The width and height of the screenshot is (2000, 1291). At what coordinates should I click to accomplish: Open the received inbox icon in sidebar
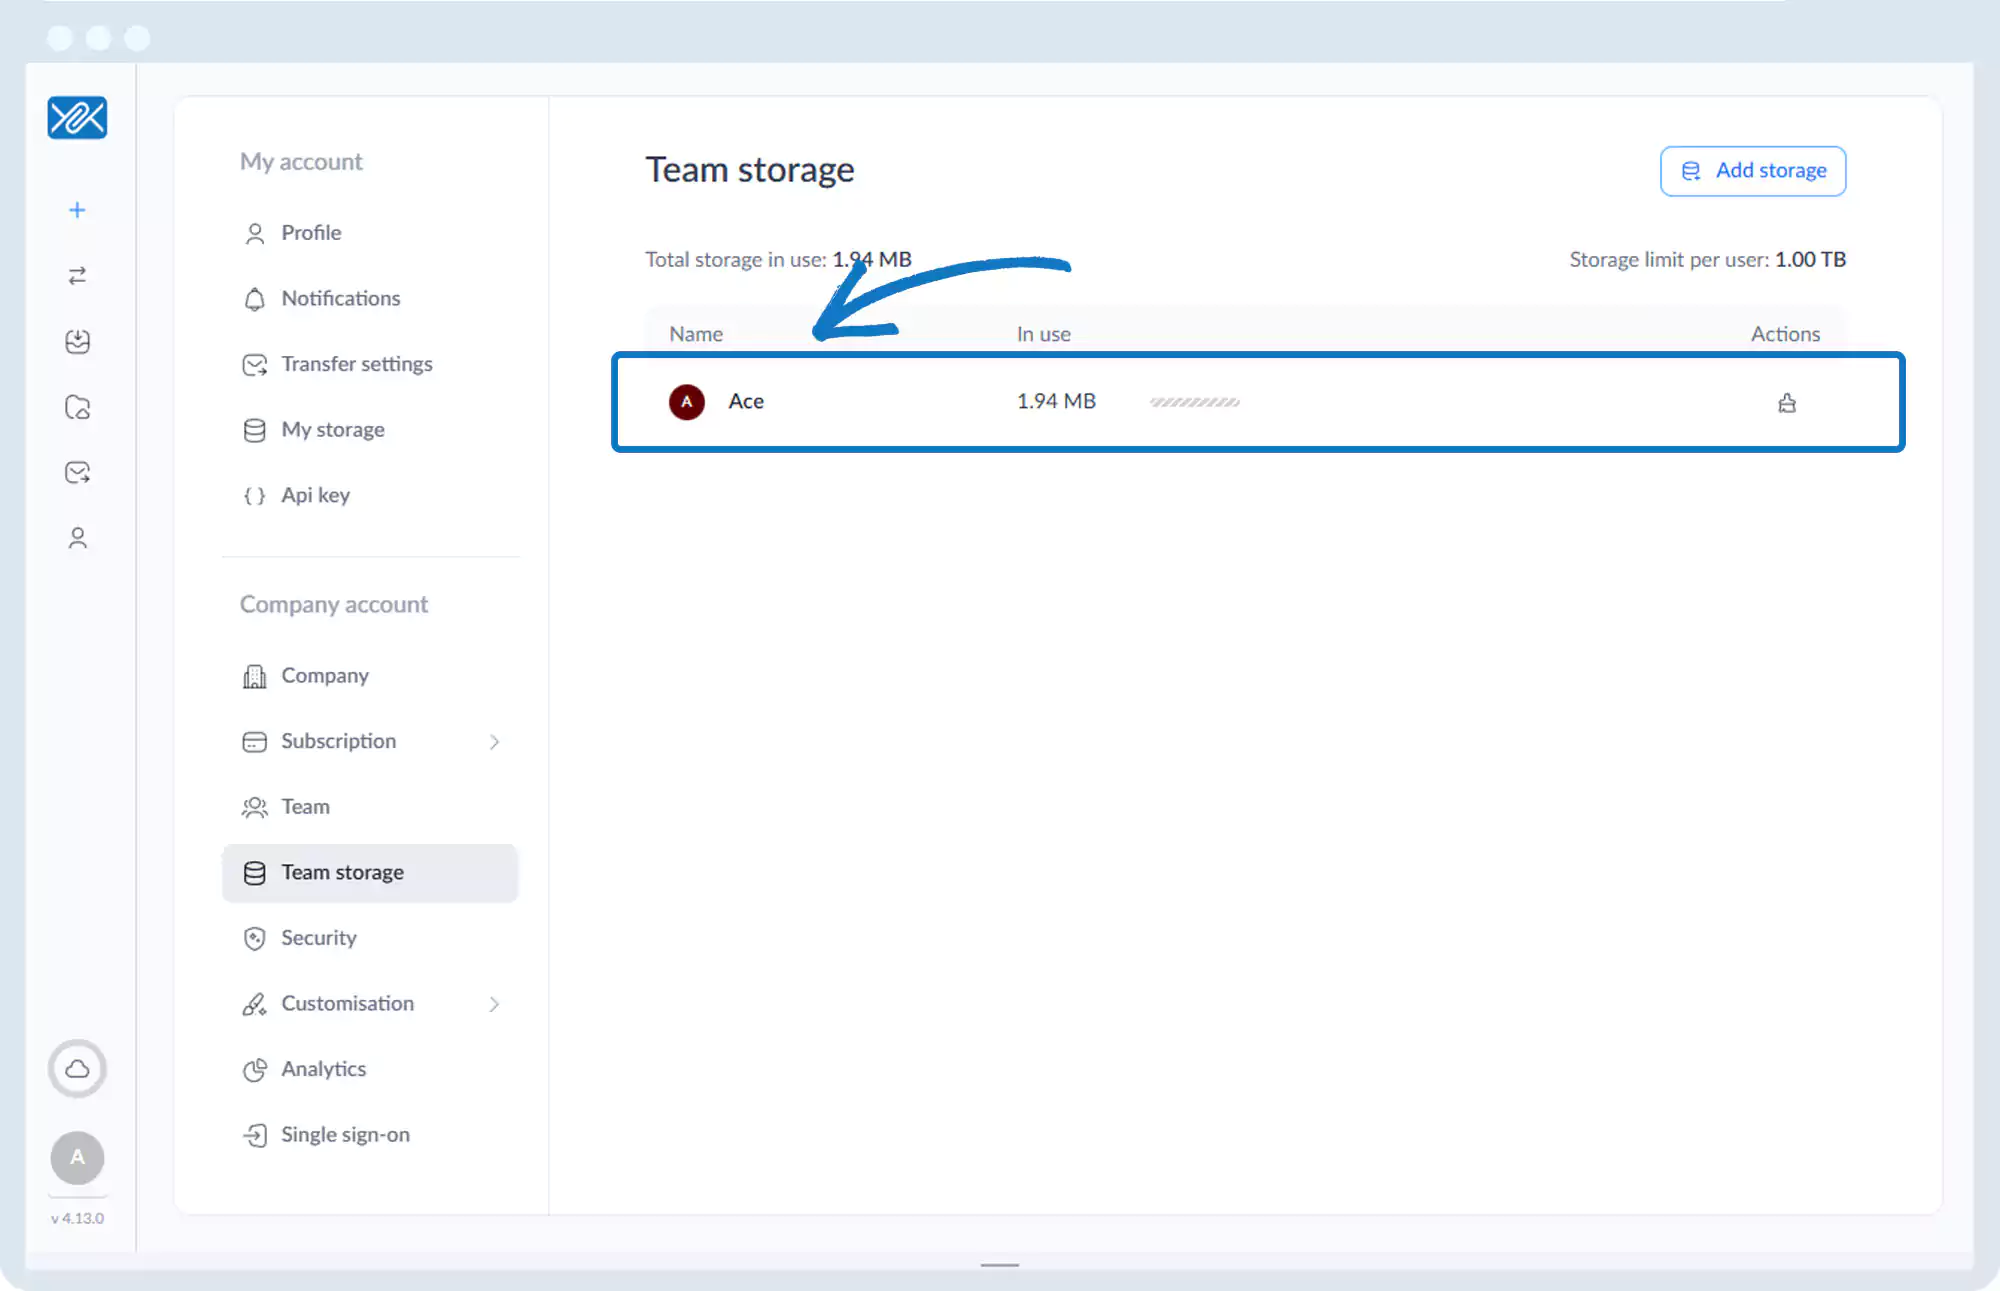(77, 342)
